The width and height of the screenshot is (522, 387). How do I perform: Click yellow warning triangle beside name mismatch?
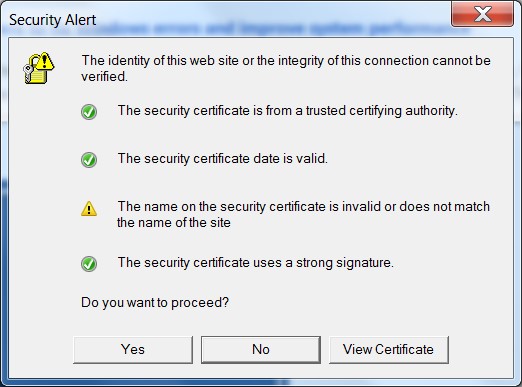click(89, 209)
